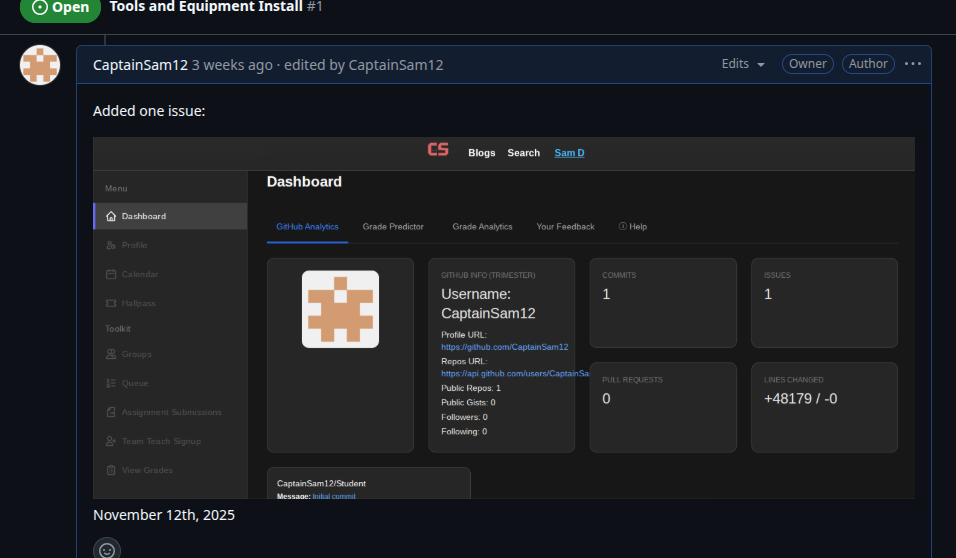The width and height of the screenshot is (956, 558).
Task: Open the Edits dropdown on the comment
Action: point(743,64)
